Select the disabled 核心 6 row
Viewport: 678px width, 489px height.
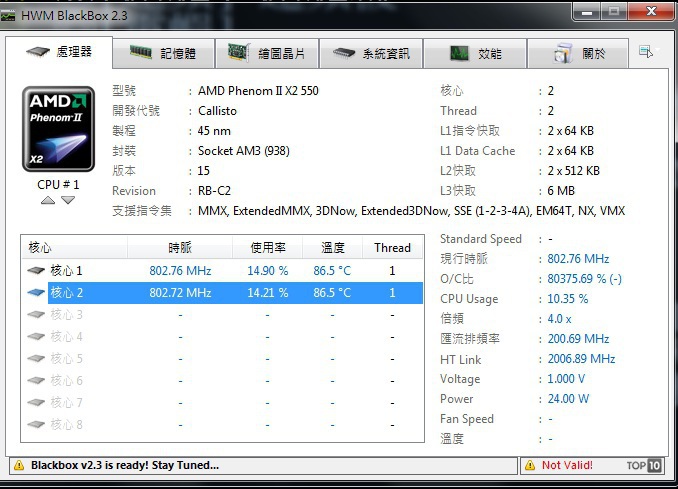pos(222,380)
